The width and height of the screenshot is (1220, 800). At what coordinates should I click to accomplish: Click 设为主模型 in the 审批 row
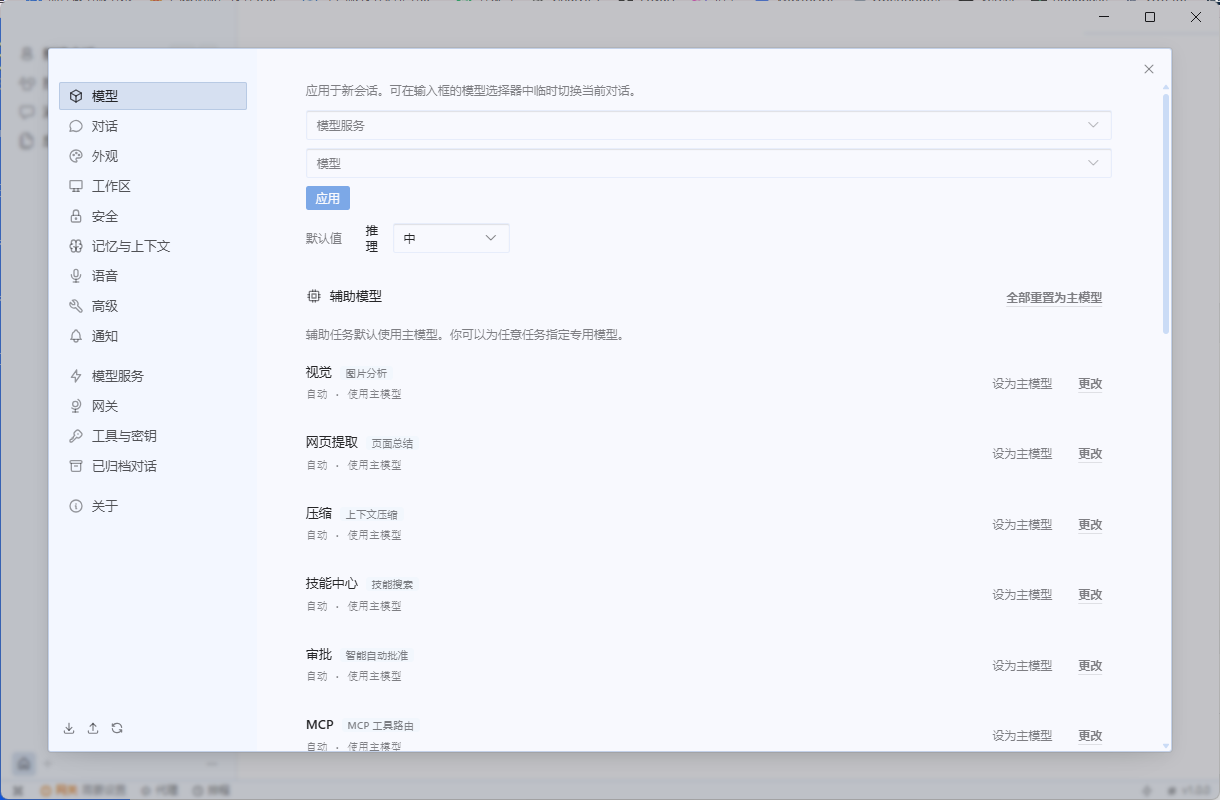pyautogui.click(x=1022, y=665)
